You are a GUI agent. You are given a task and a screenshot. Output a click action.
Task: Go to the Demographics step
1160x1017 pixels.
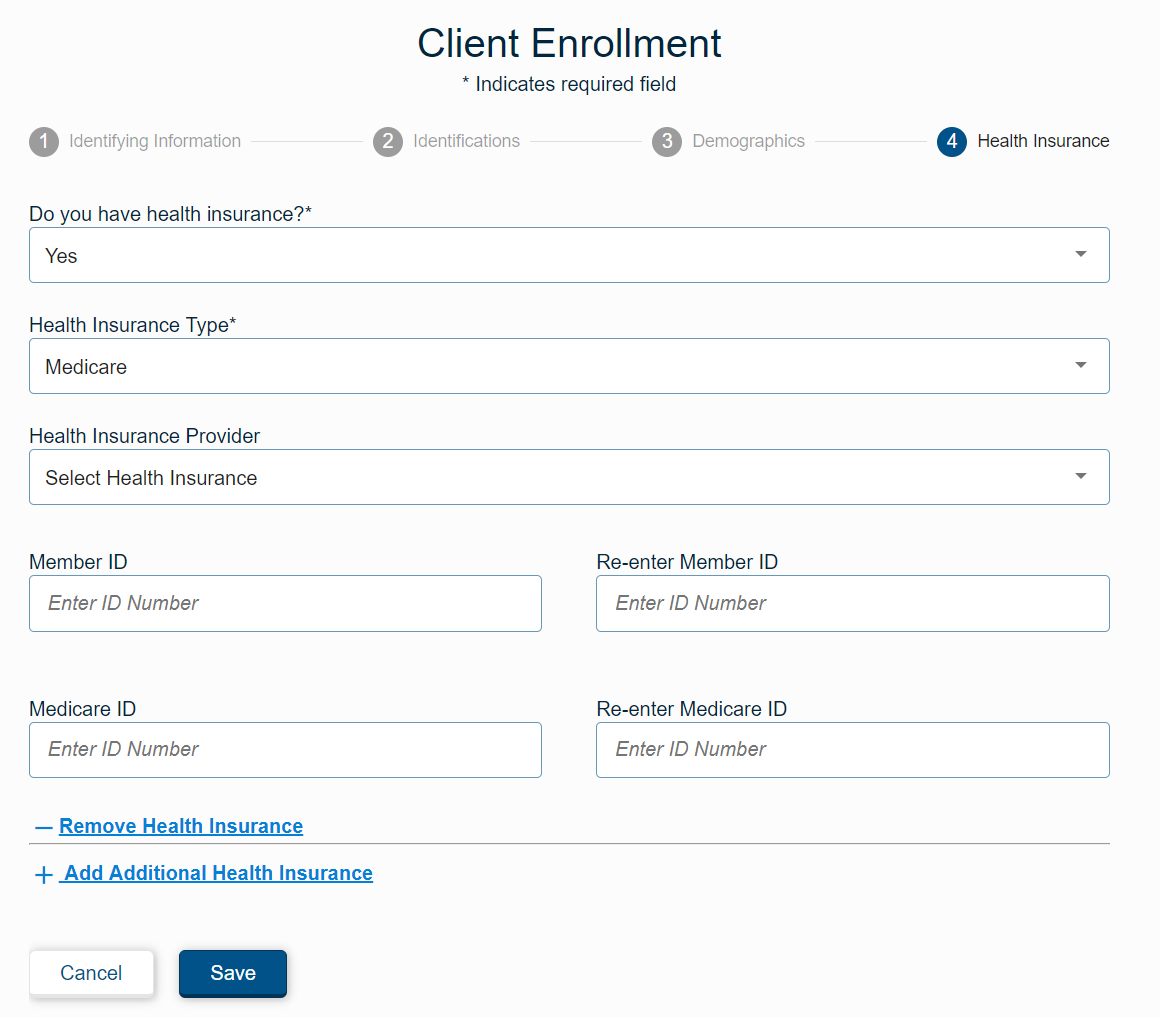click(x=748, y=141)
